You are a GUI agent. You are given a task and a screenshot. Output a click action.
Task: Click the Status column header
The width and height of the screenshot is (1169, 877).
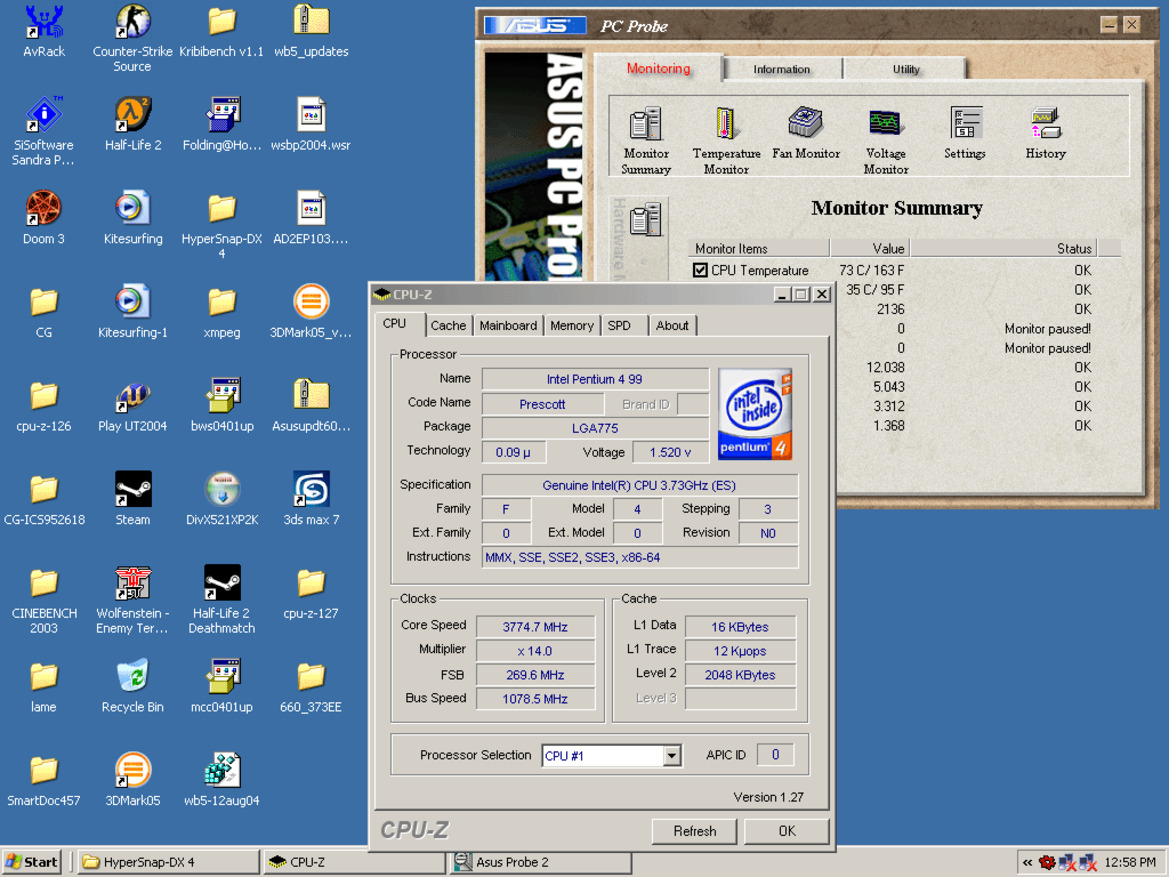(1003, 248)
